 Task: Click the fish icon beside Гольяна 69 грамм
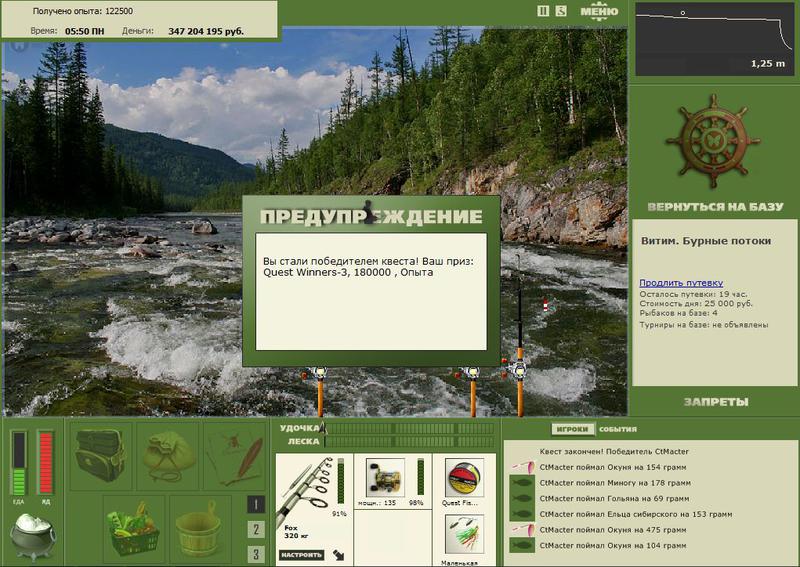pyautogui.click(x=522, y=499)
